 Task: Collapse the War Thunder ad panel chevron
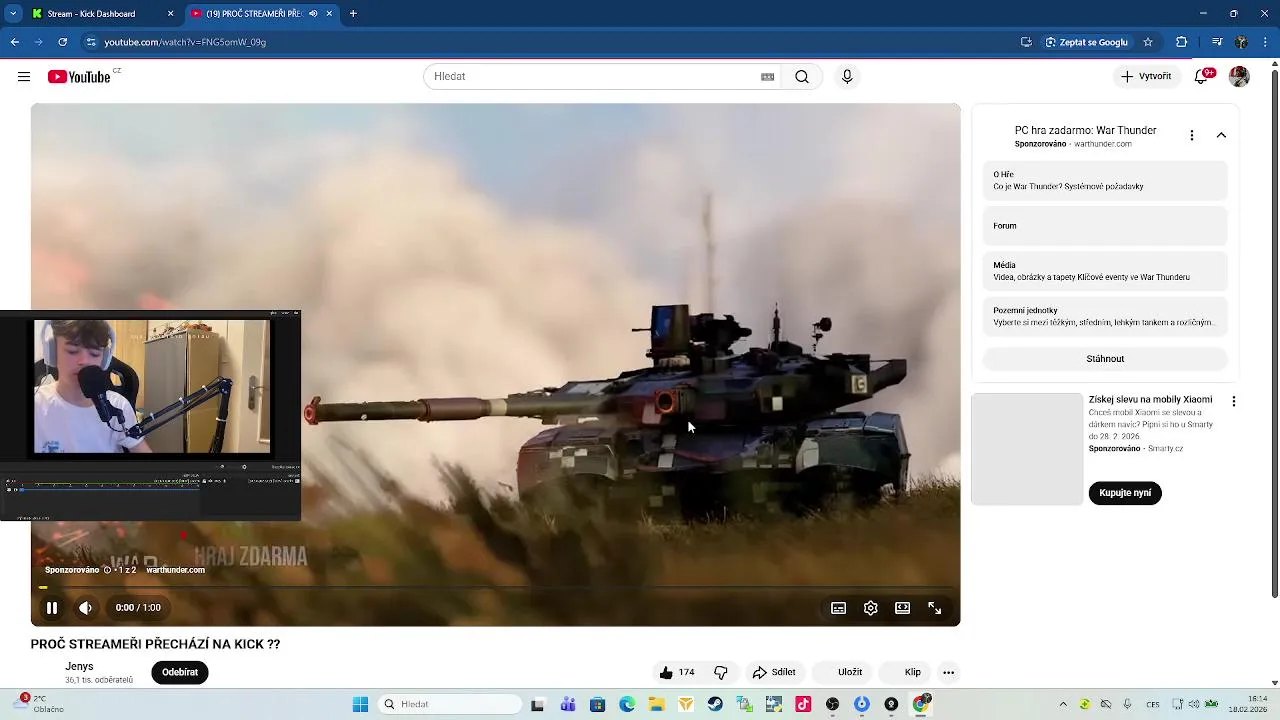click(1221, 135)
